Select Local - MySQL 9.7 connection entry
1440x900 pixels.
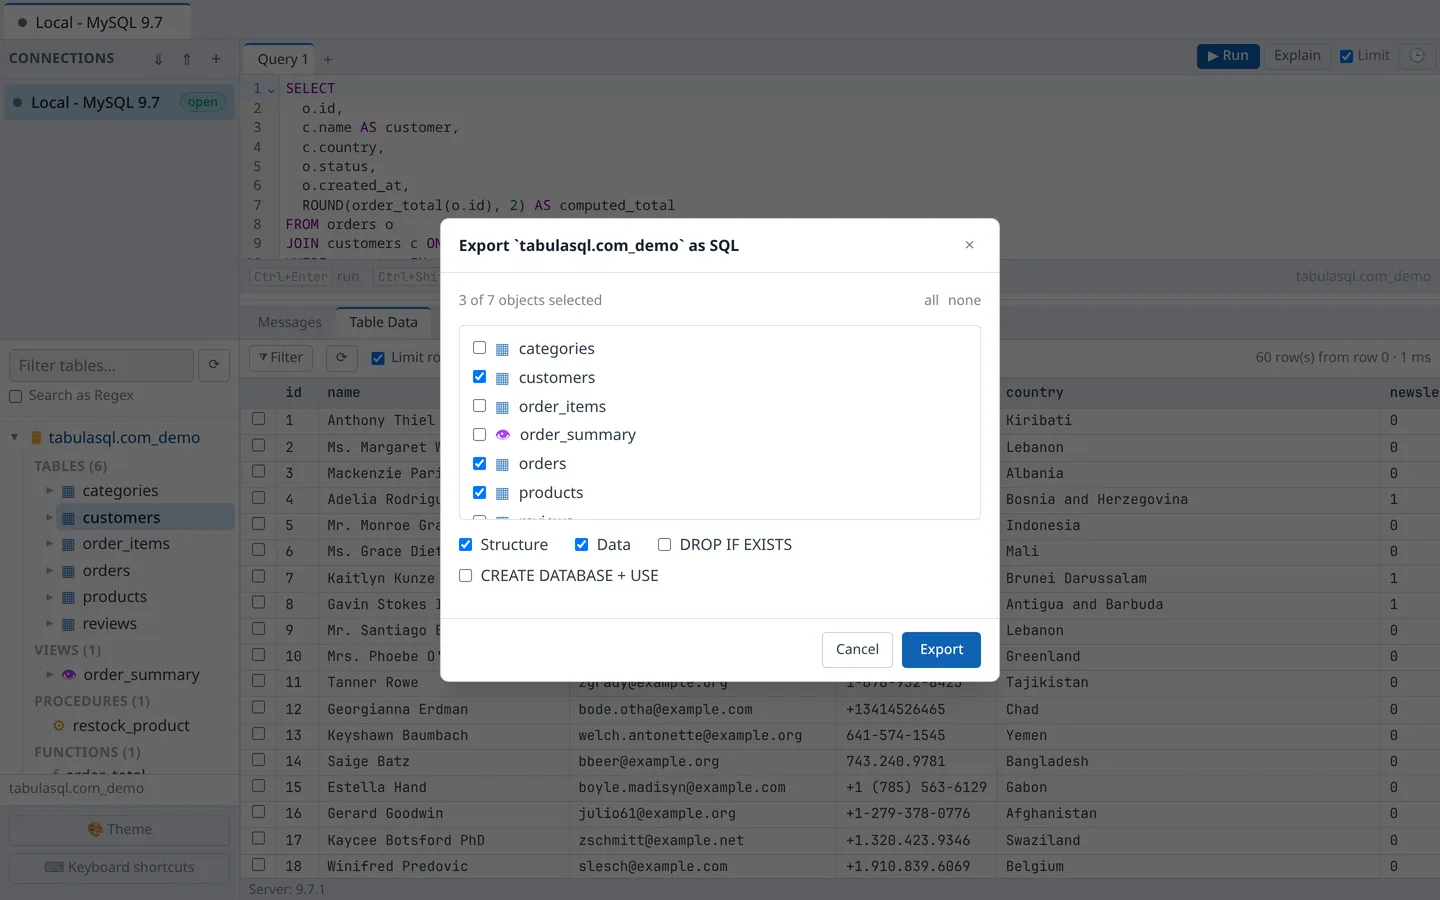(x=119, y=102)
